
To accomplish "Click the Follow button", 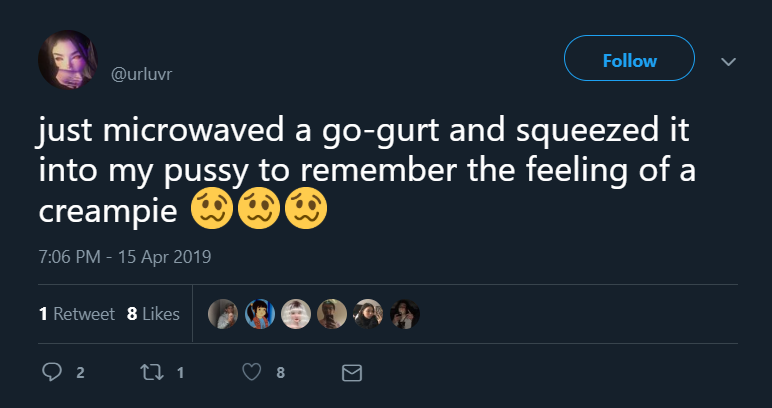I will click(x=629, y=60).
